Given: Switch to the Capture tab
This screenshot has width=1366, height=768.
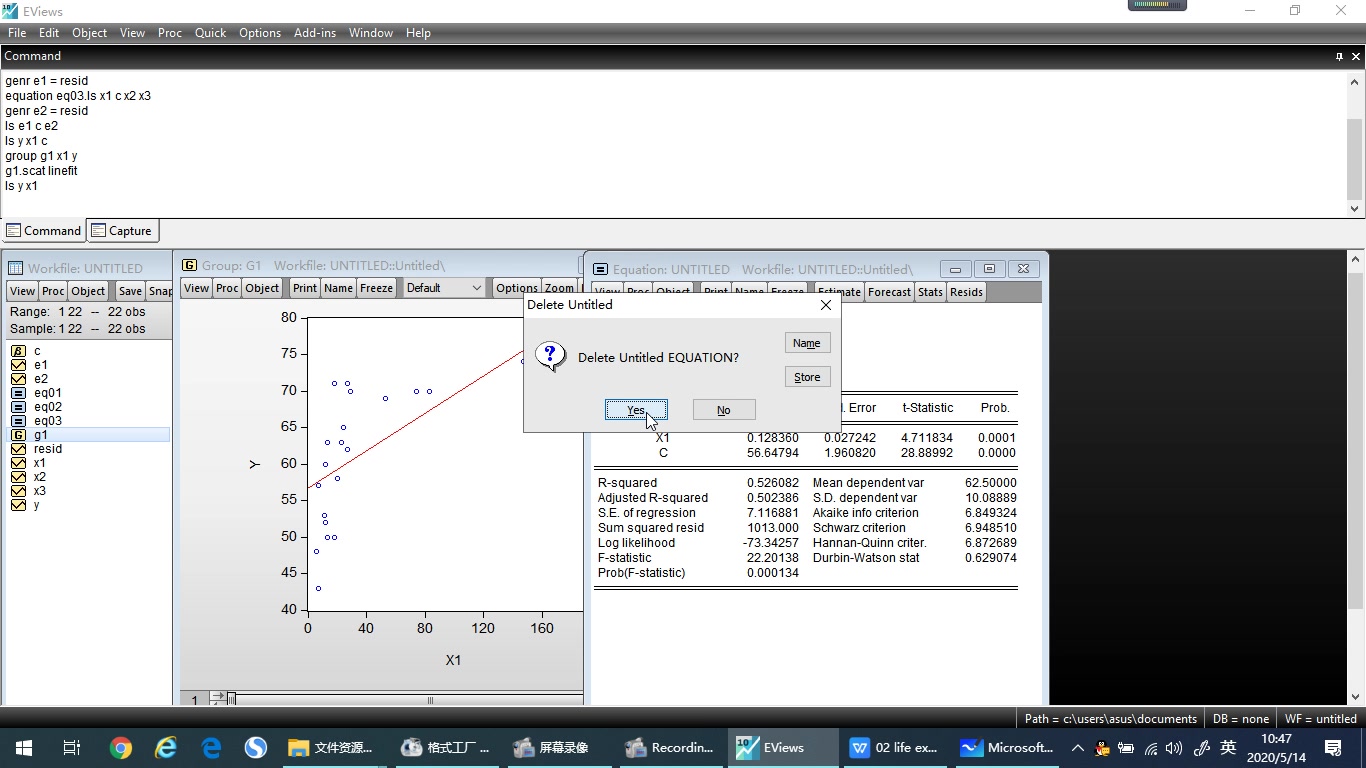Looking at the screenshot, I should tap(122, 230).
